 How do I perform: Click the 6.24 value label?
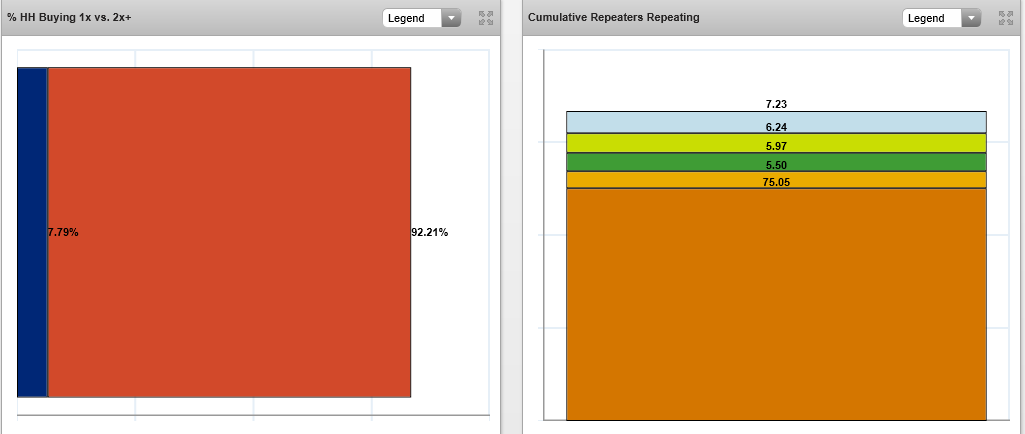(x=776, y=127)
